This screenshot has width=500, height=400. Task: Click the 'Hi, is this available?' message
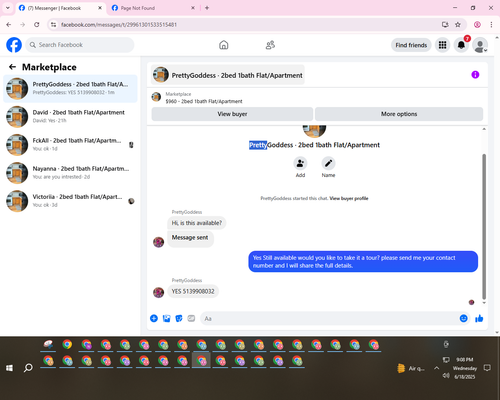[197, 223]
